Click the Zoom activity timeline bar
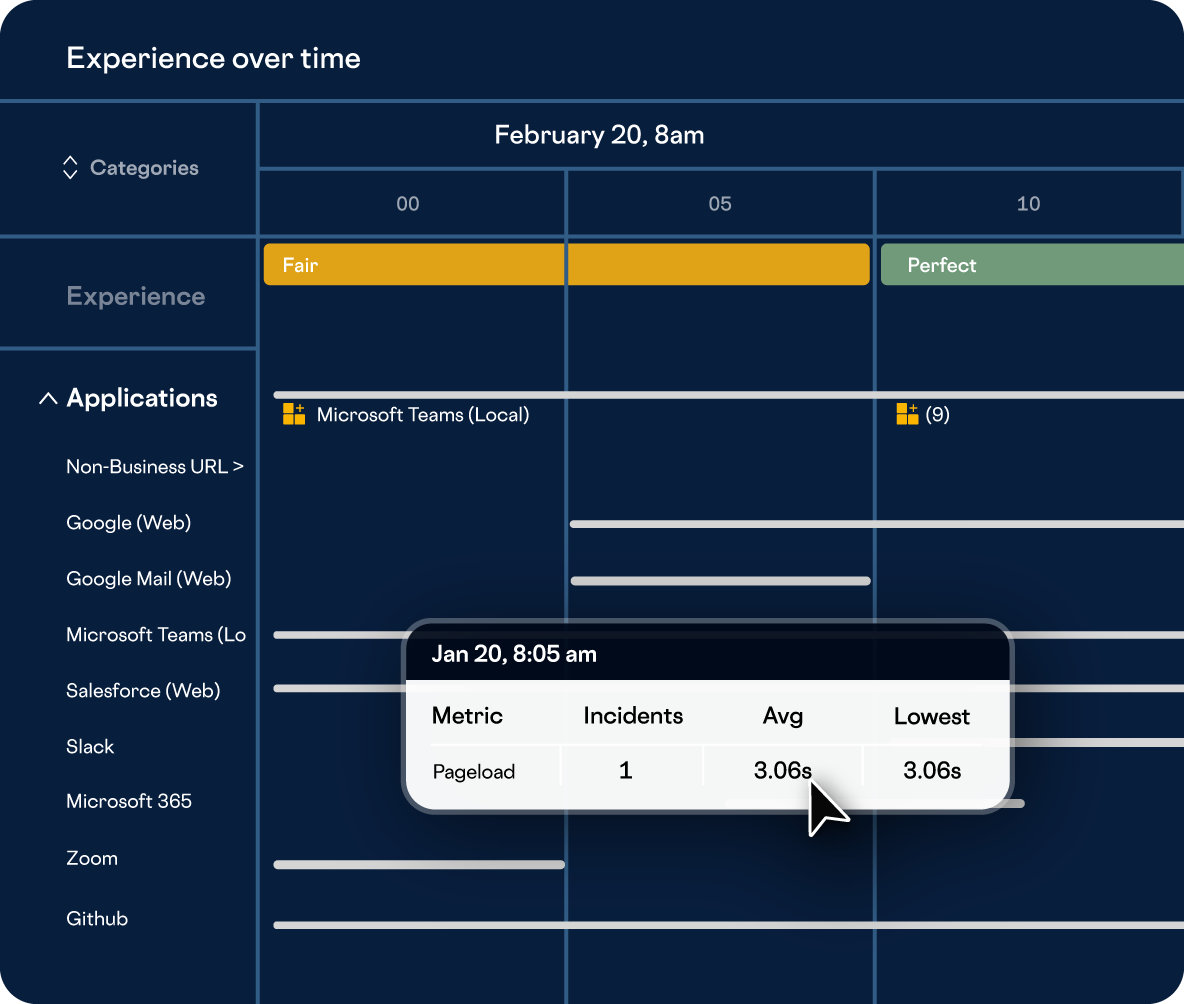This screenshot has height=1004, width=1184. click(x=419, y=865)
